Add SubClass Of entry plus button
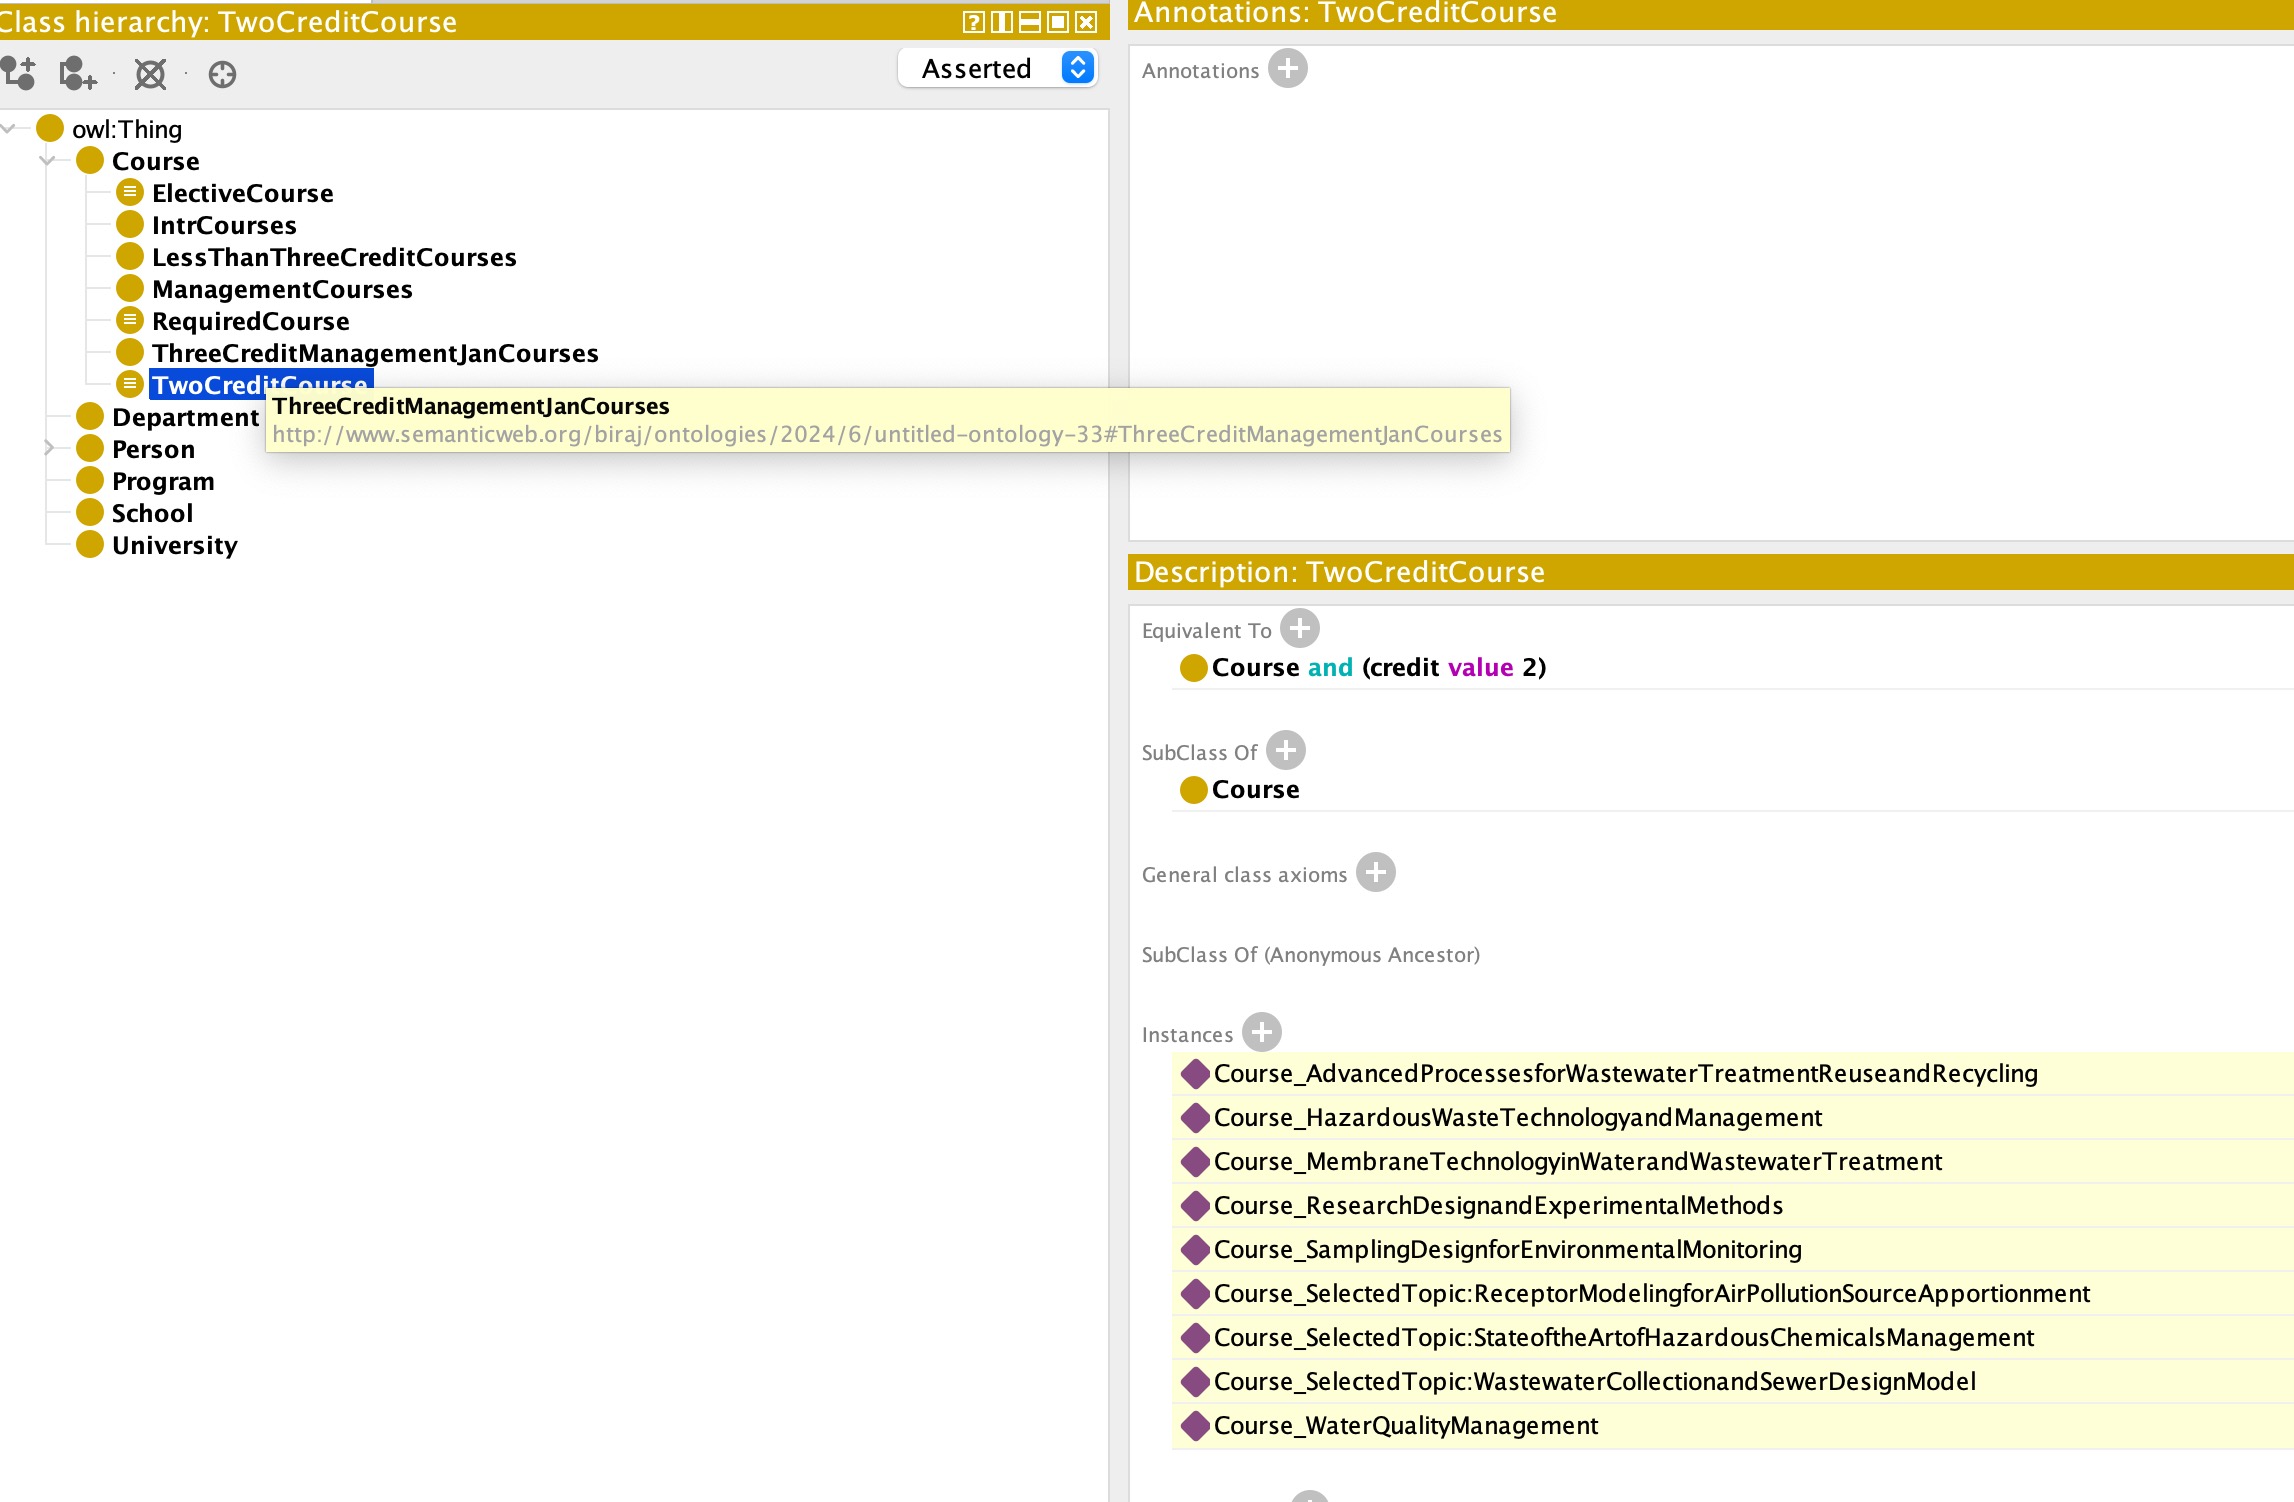Image resolution: width=2294 pixels, height=1502 pixels. tap(1286, 751)
